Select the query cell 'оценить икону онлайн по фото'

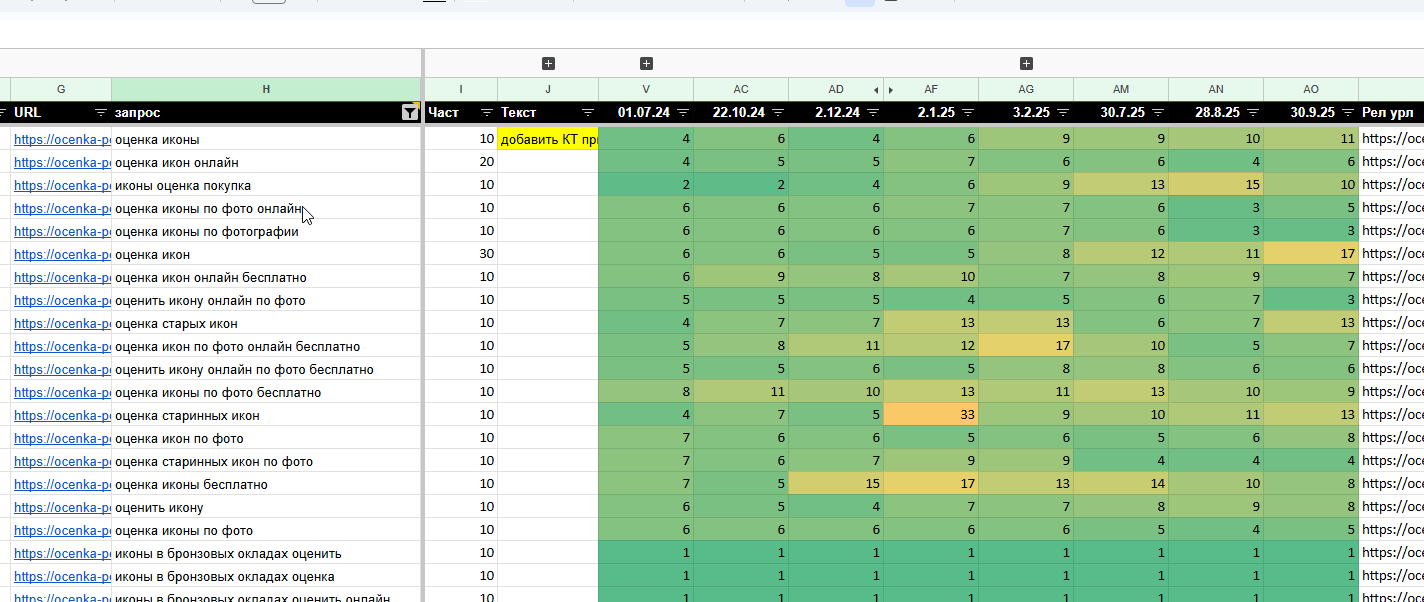266,300
